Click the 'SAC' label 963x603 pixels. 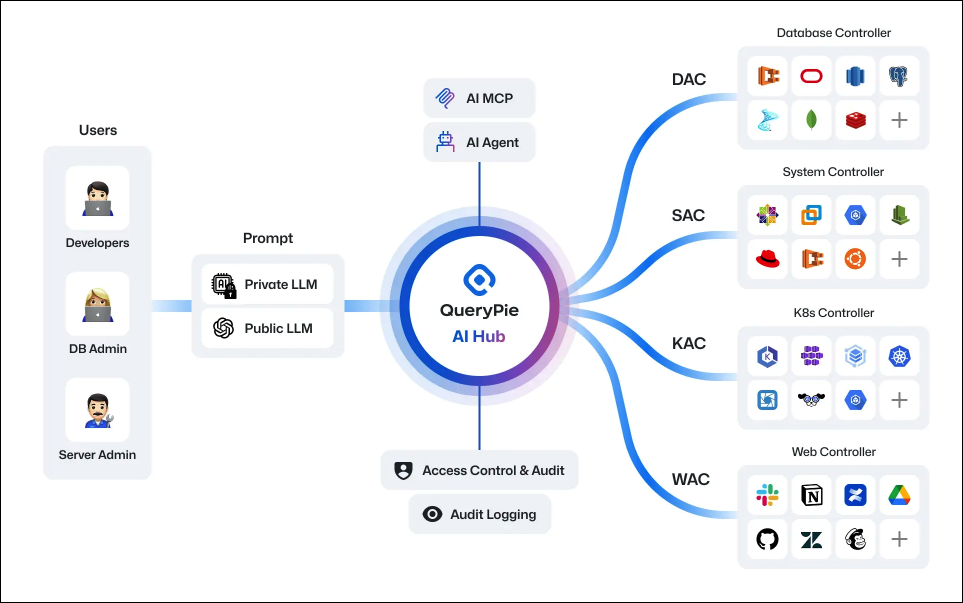coord(688,216)
